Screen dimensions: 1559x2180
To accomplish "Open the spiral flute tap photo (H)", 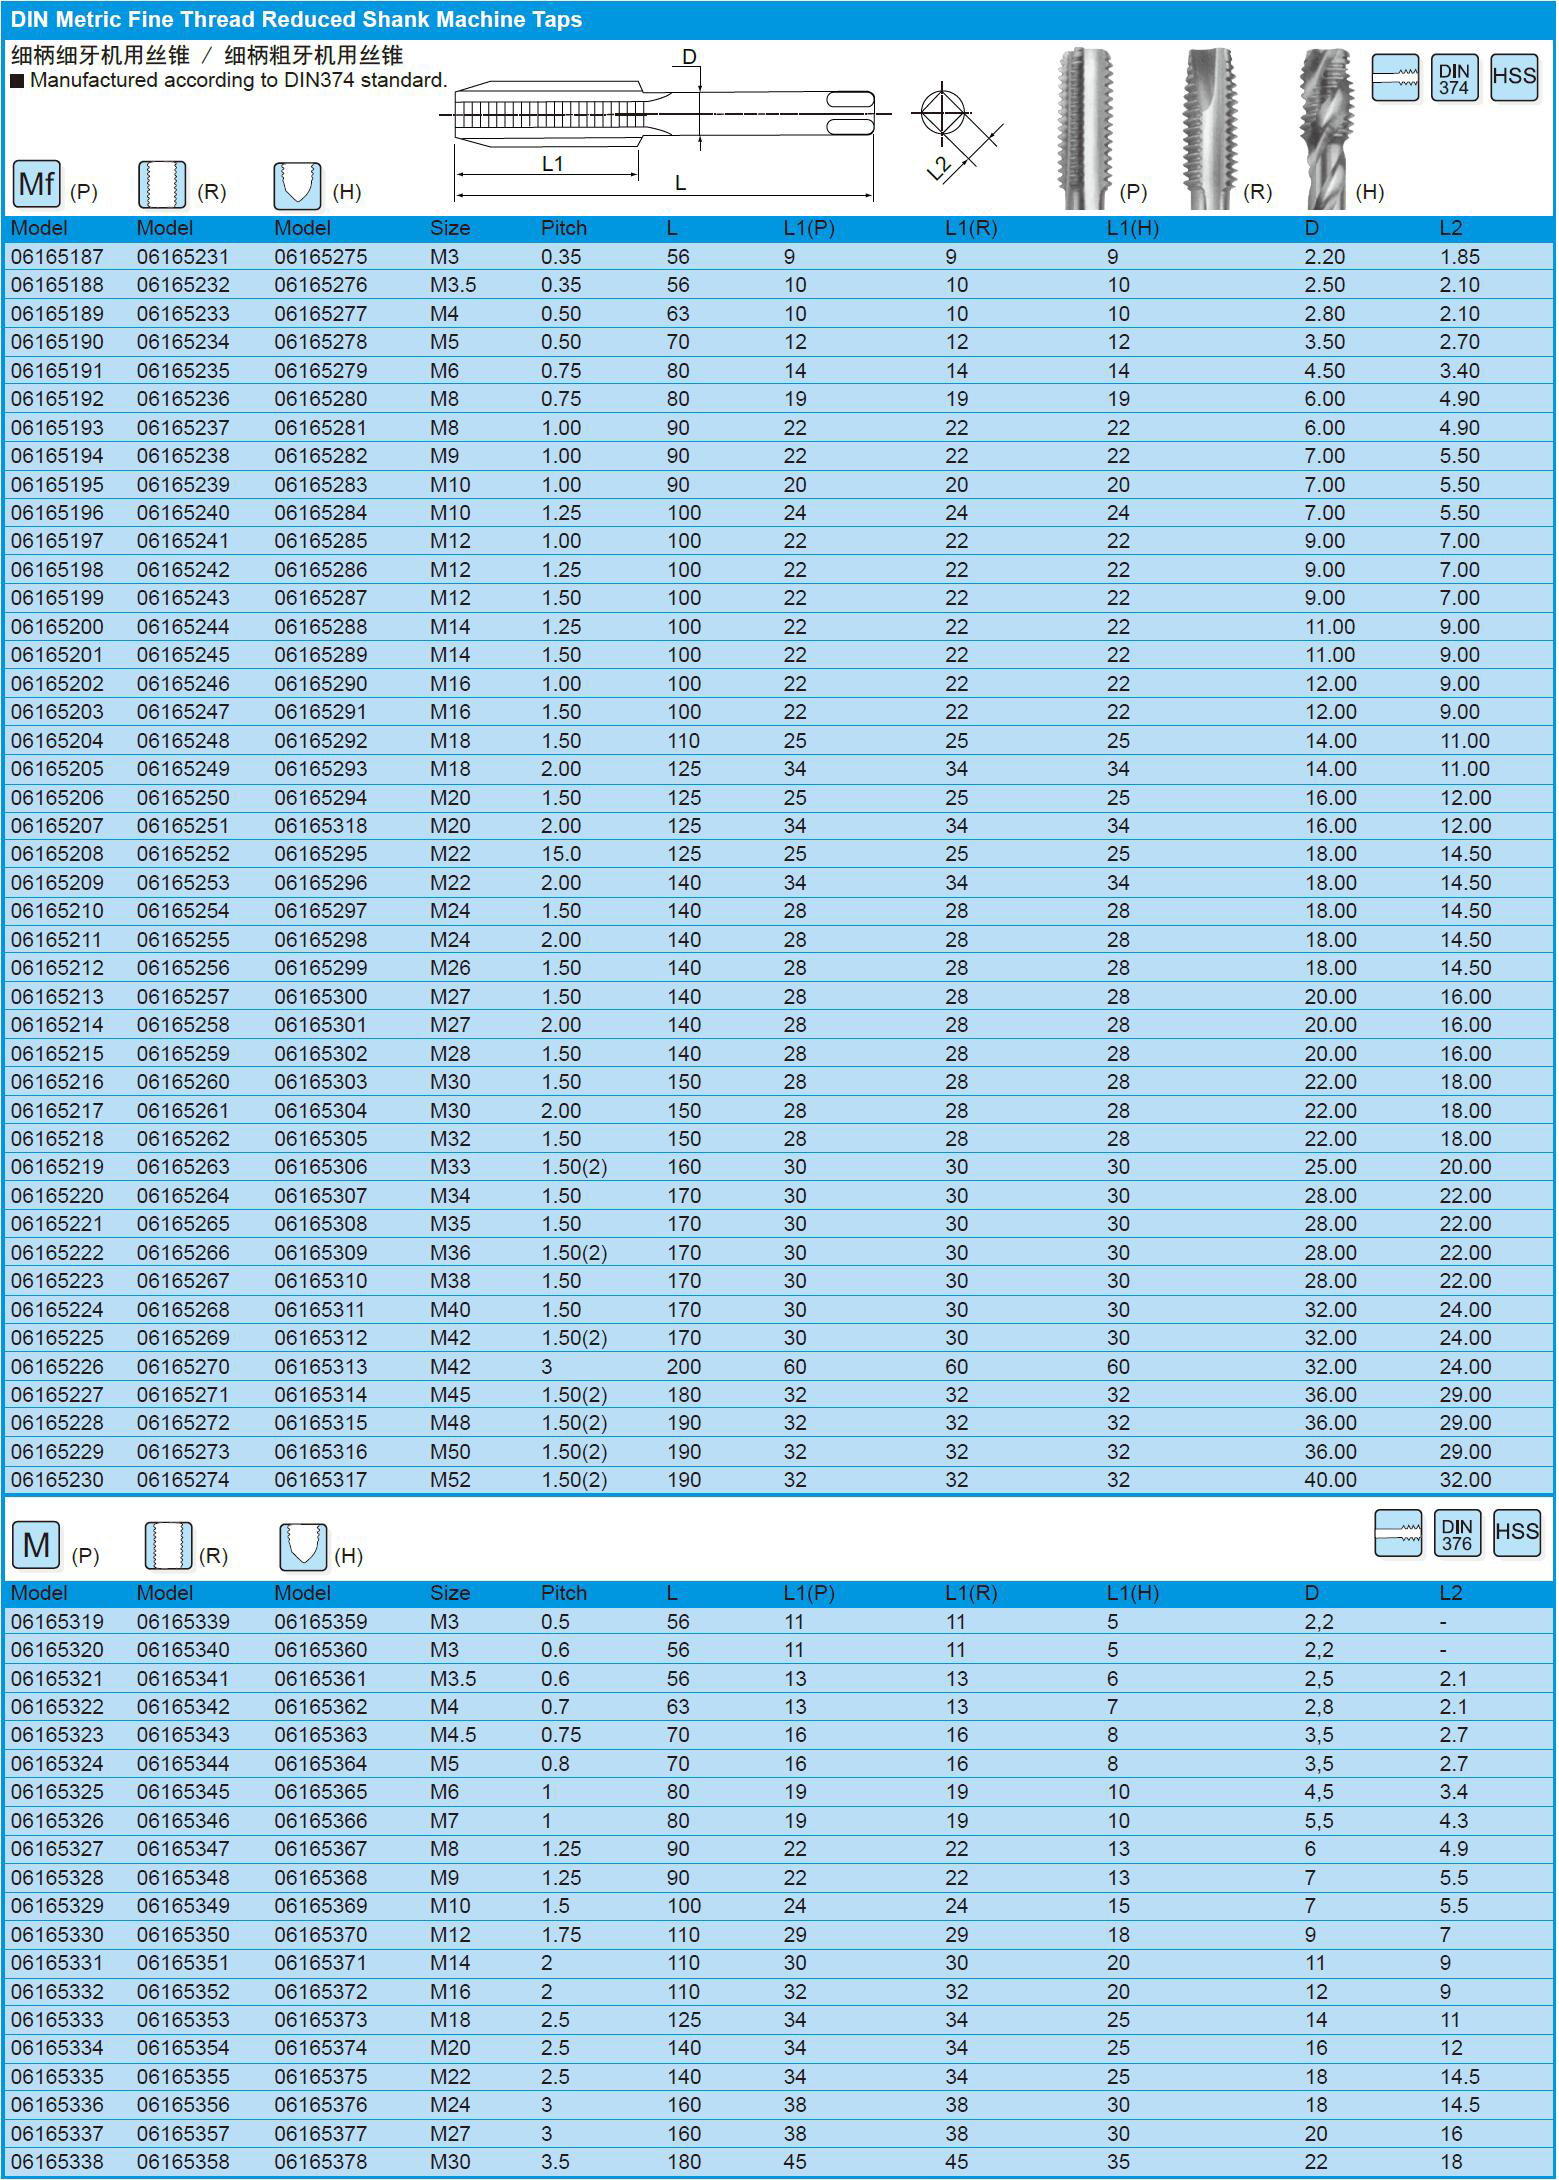I will [1325, 128].
